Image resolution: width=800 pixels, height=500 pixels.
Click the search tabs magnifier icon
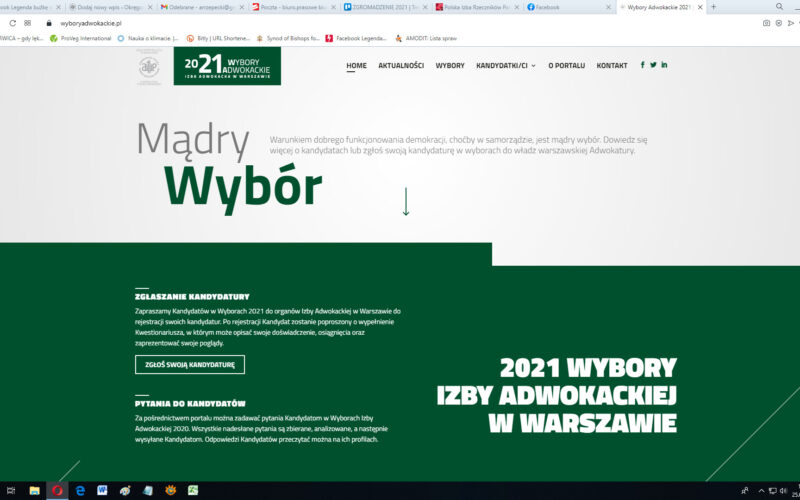(x=780, y=7)
